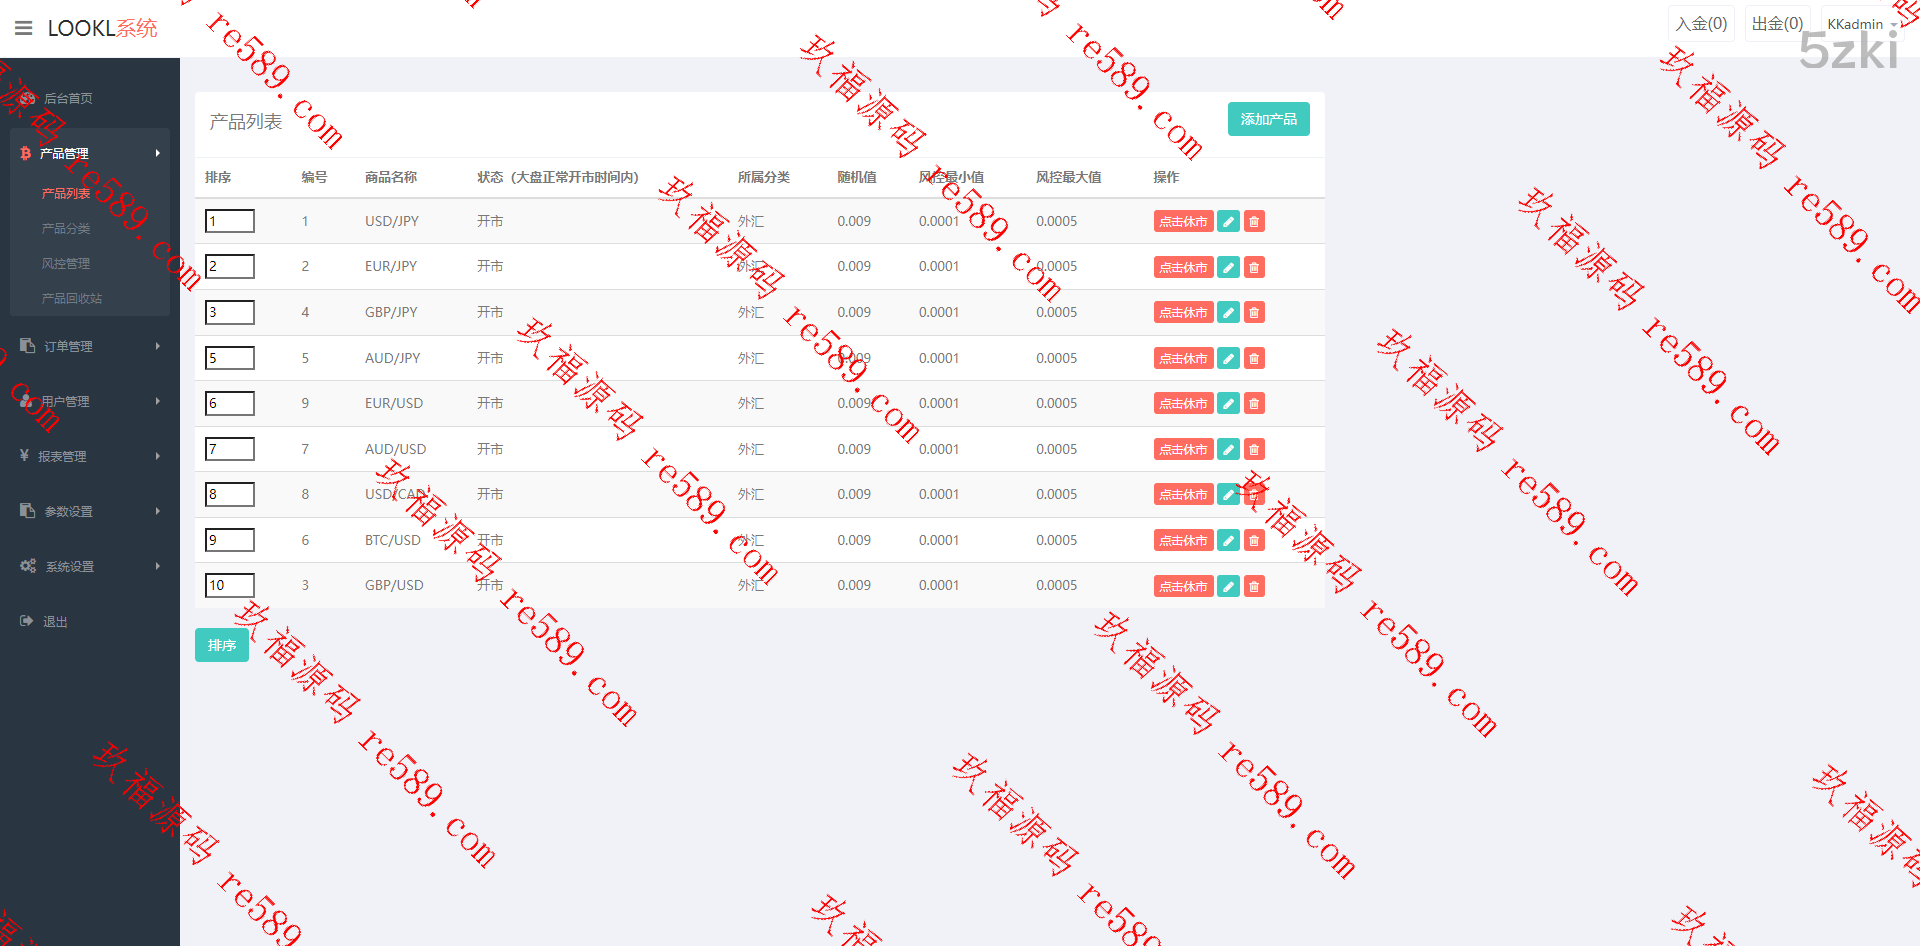Screen dimensions: 1920x946
Task: Expand the 订单管理 sidebar menu
Action: tap(89, 346)
